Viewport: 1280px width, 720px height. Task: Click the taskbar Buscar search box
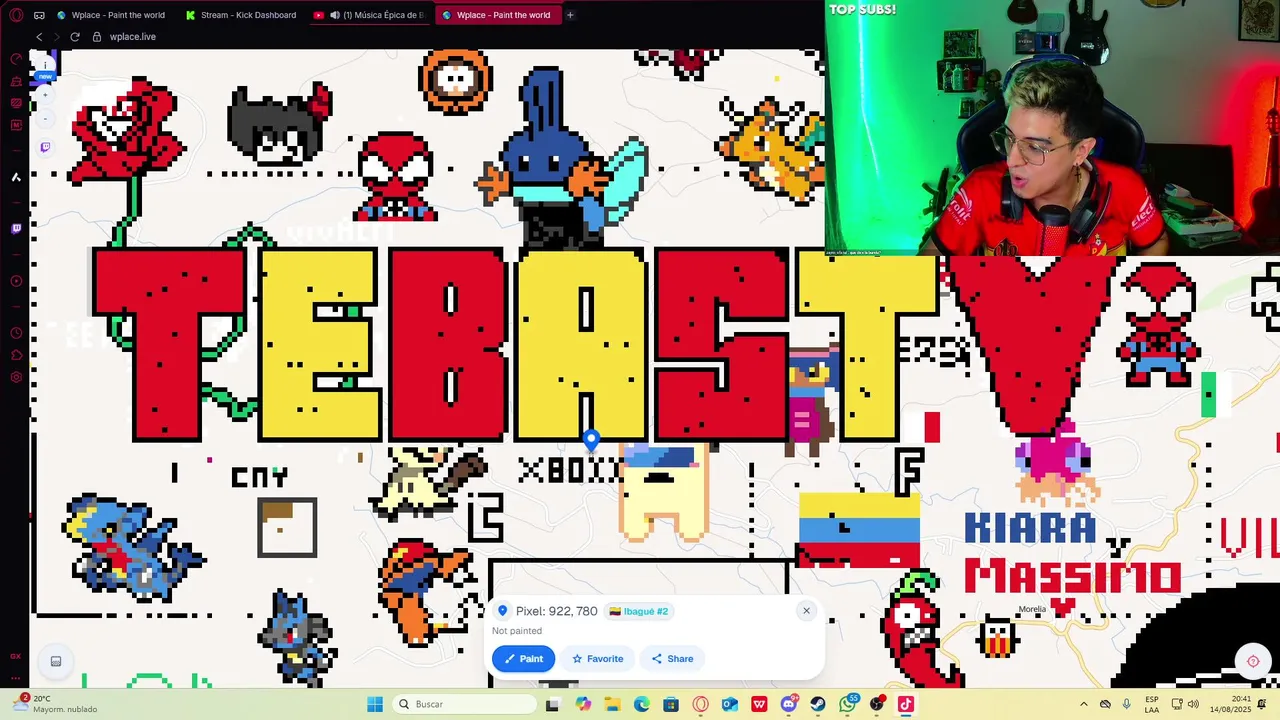[x=464, y=704]
